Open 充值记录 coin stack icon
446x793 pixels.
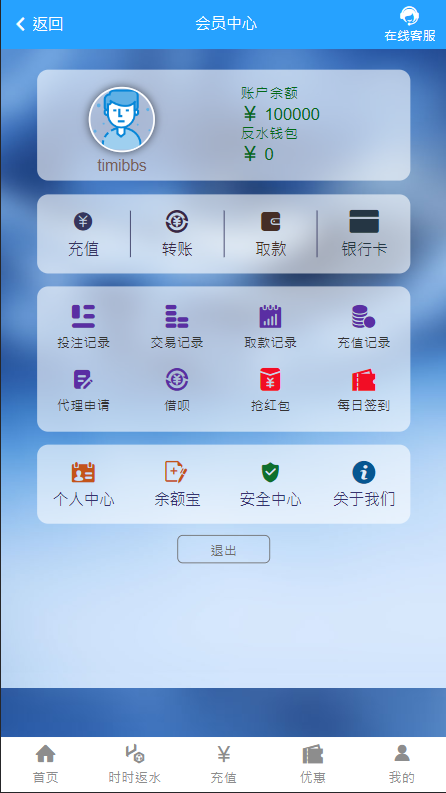point(364,317)
